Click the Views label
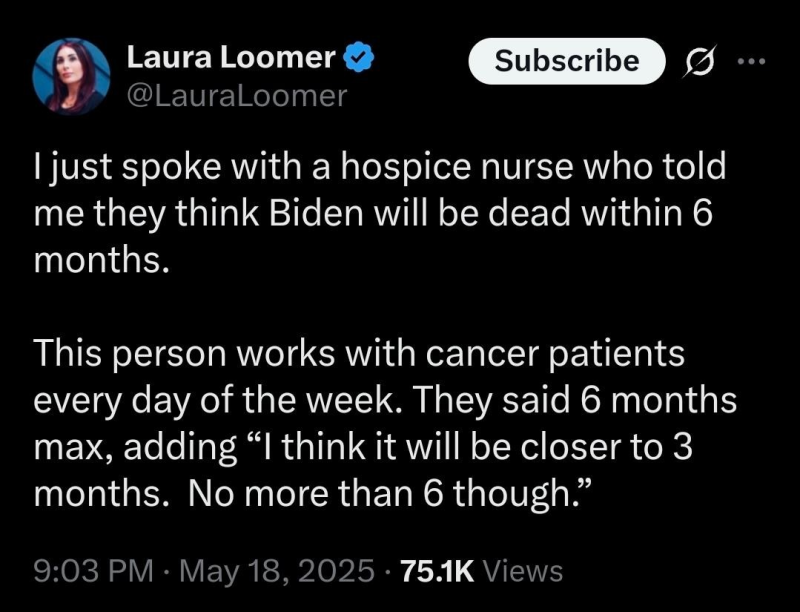 pyautogui.click(x=523, y=570)
